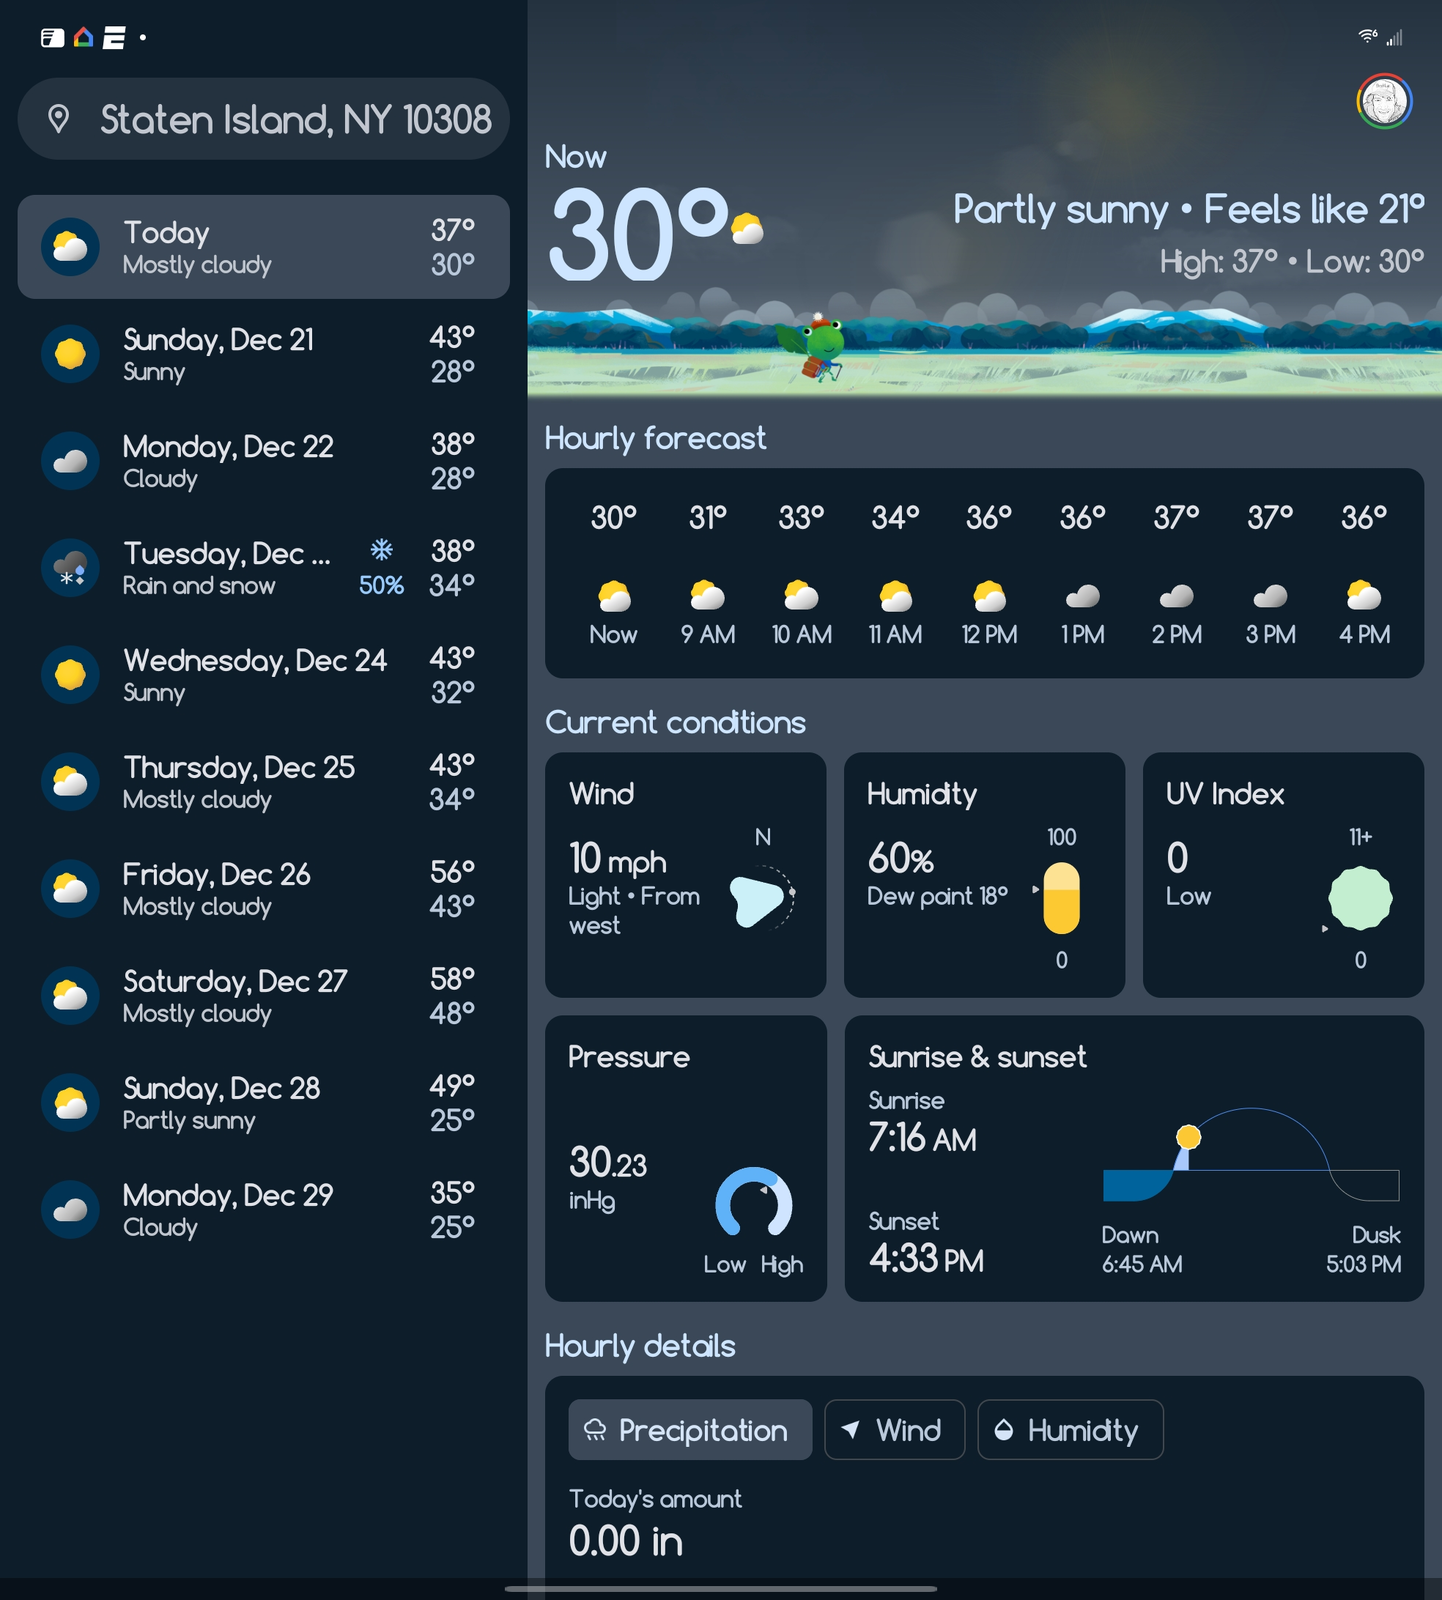The height and width of the screenshot is (1600, 1442).
Task: Expand Sunday, Dec 21 forecast
Action: [x=264, y=354]
